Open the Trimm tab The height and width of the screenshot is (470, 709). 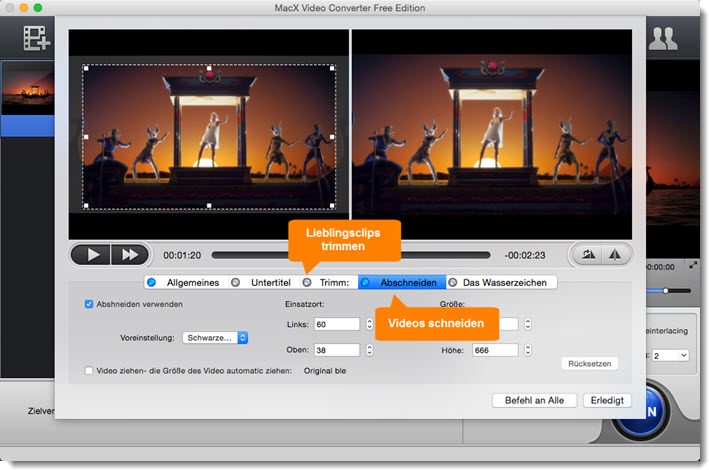tap(329, 283)
